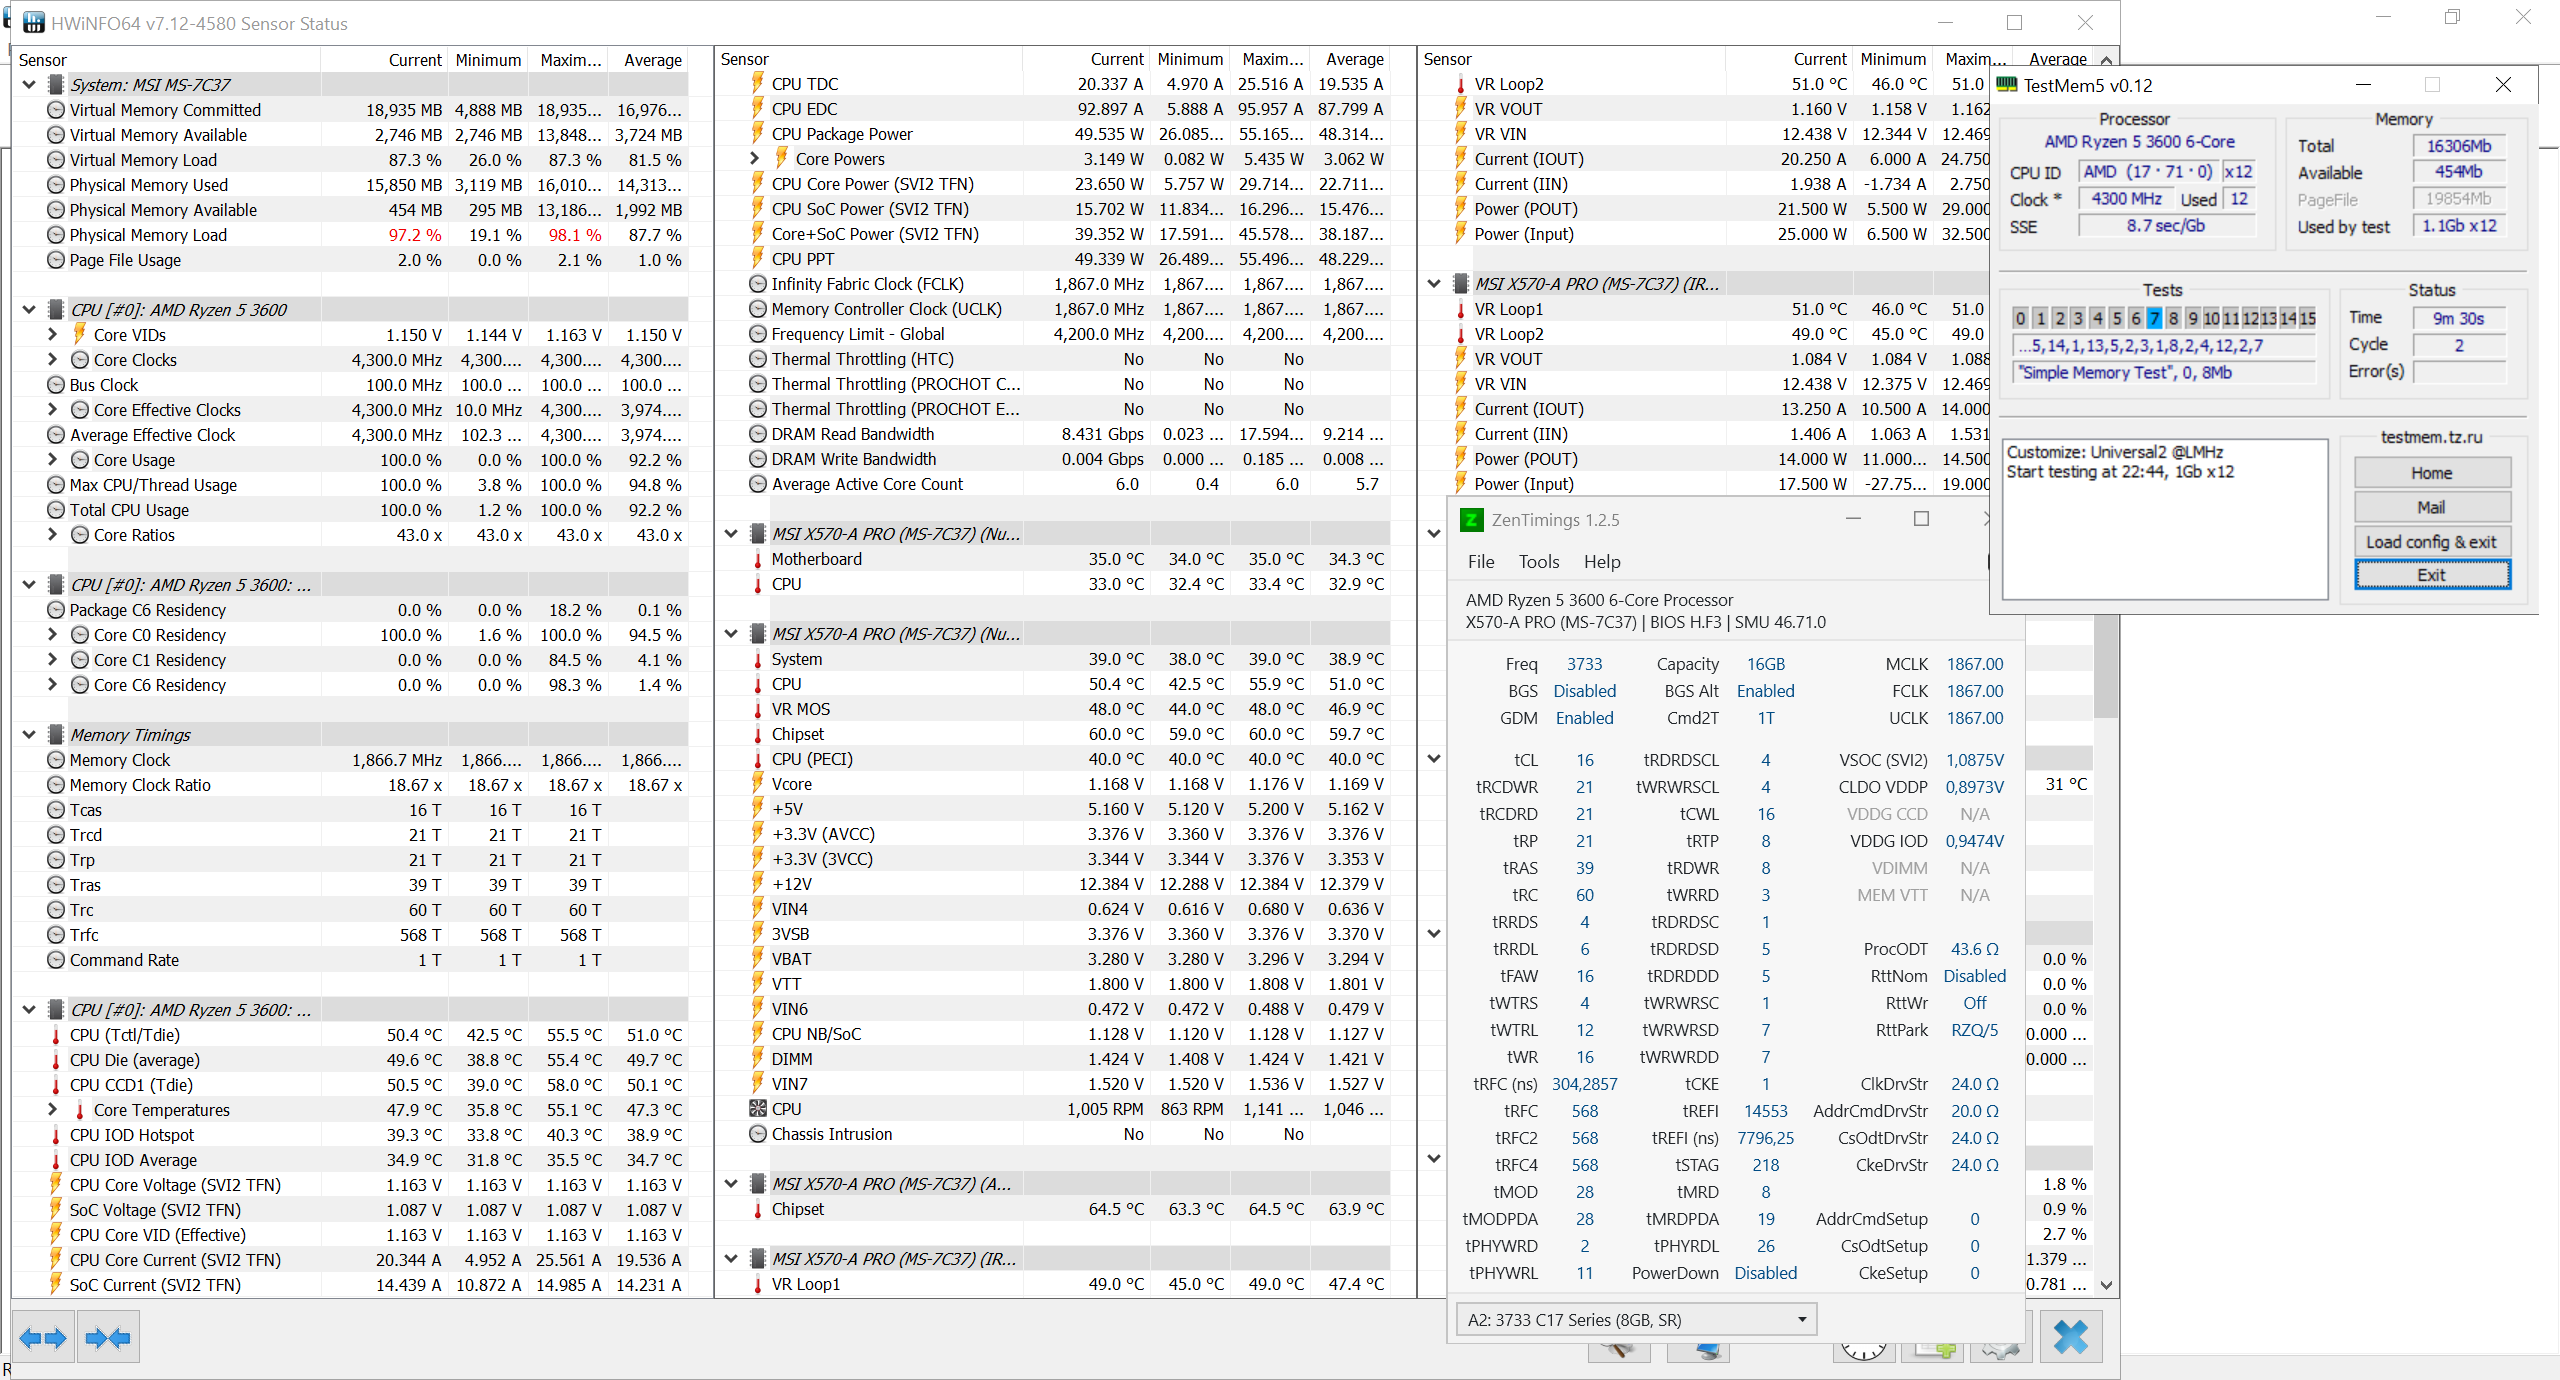Viewport: 2560px width, 1380px height.
Task: Click the clock reset icon in HWiNFO toolbar
Action: point(1863,1351)
